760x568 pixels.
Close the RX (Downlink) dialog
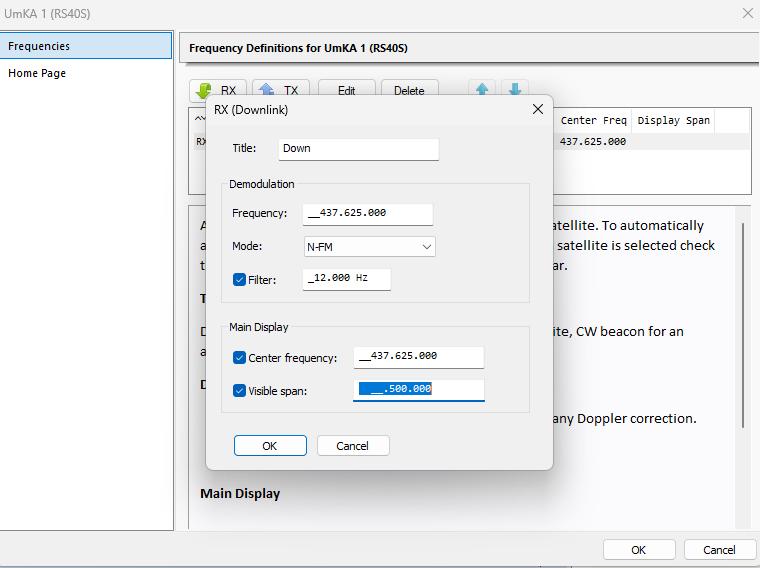coord(537,109)
